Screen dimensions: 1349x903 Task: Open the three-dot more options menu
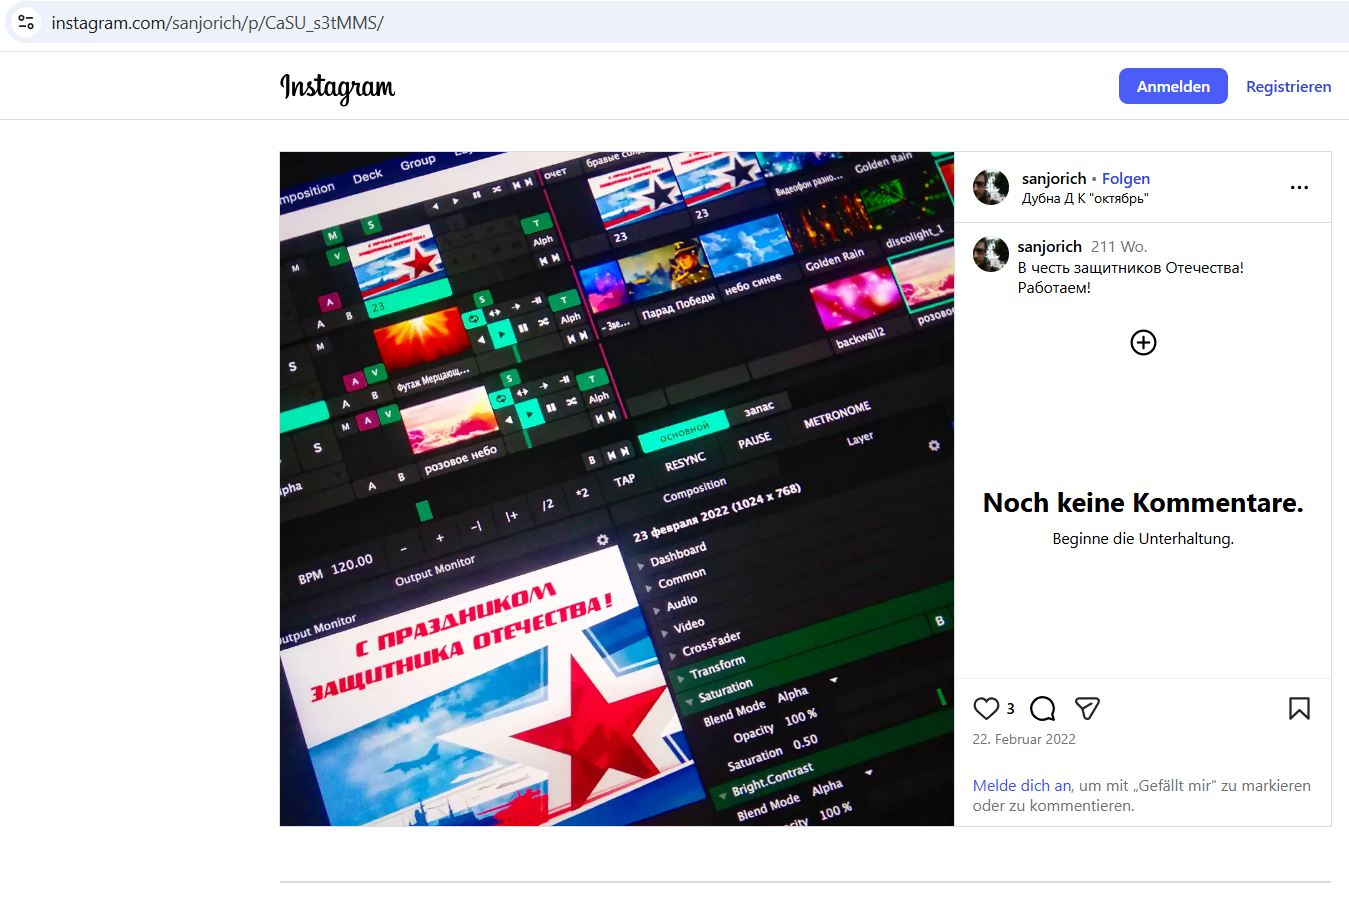coord(1299,187)
